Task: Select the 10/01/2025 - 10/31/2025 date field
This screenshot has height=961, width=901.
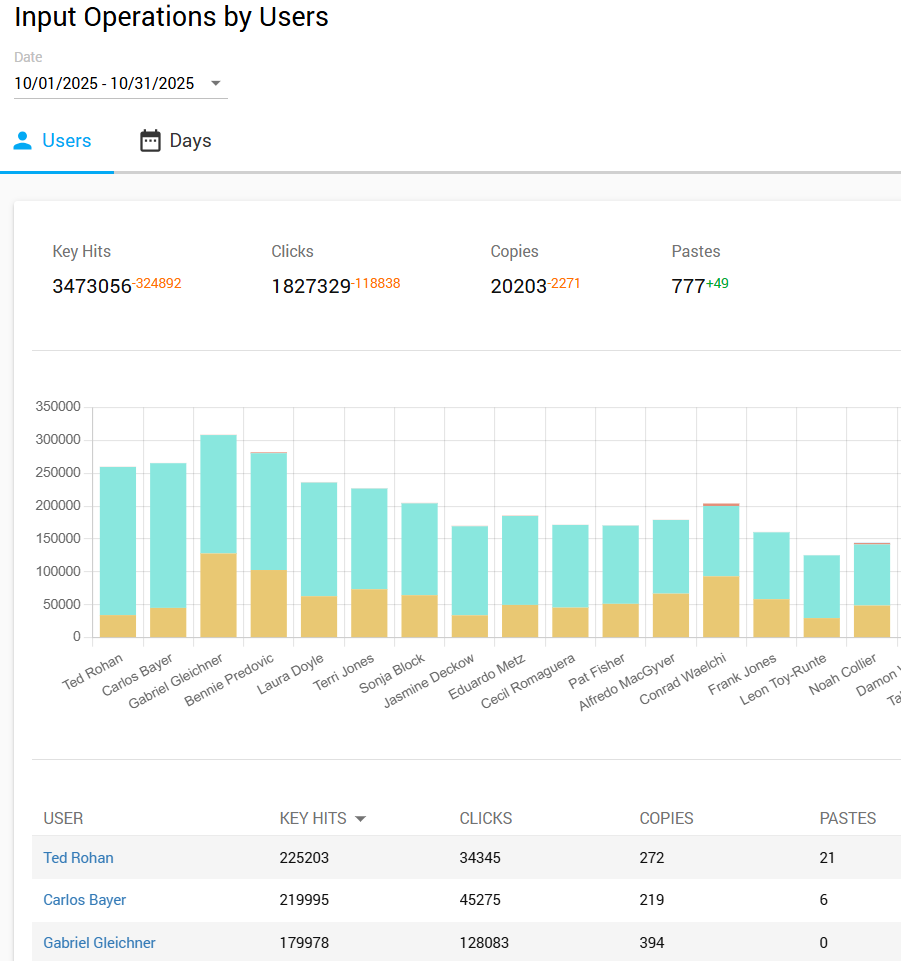Action: (105, 84)
